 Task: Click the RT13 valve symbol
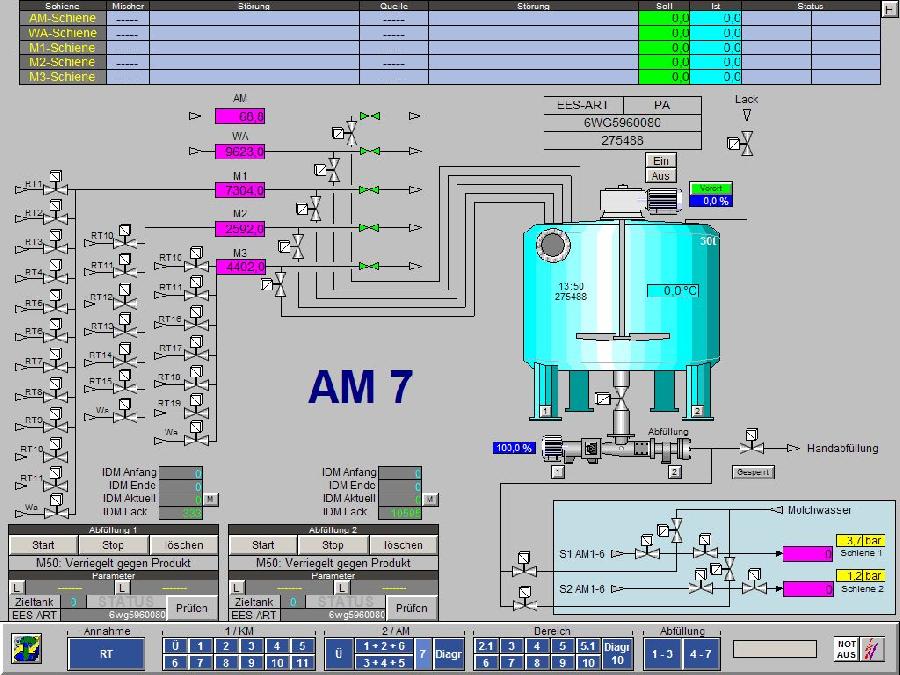pyautogui.click(x=125, y=325)
